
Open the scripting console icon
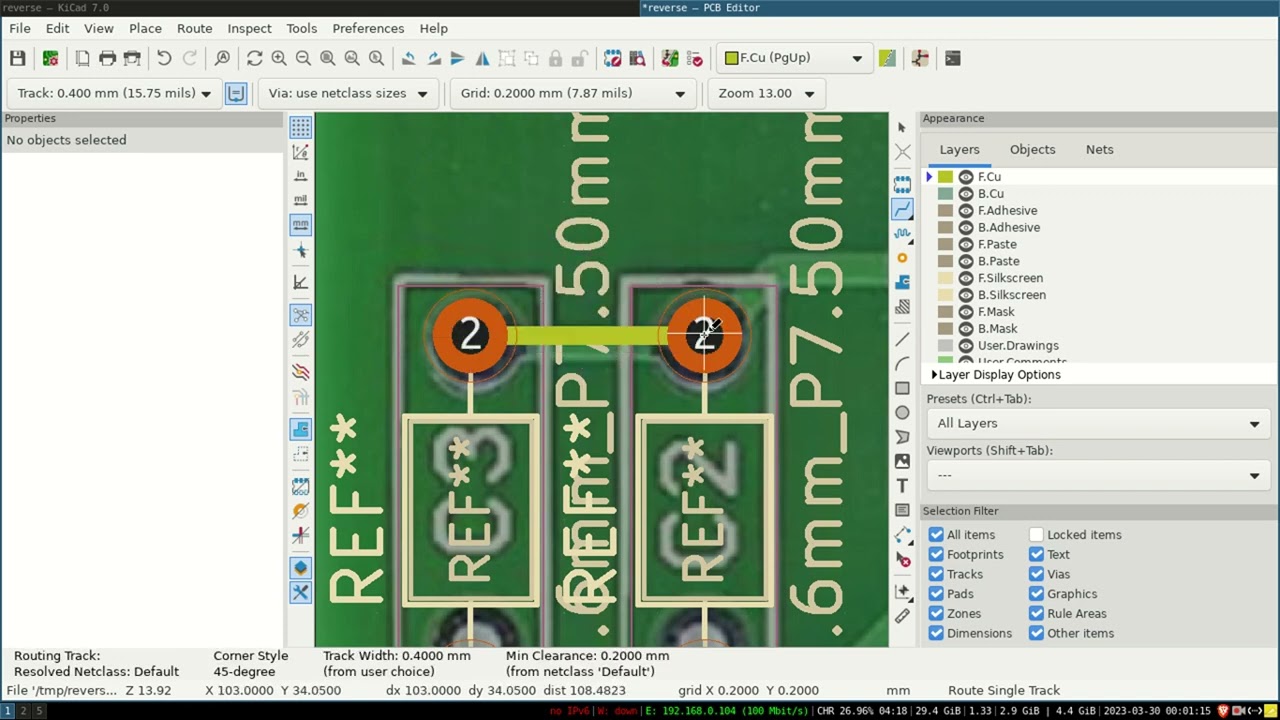952,58
